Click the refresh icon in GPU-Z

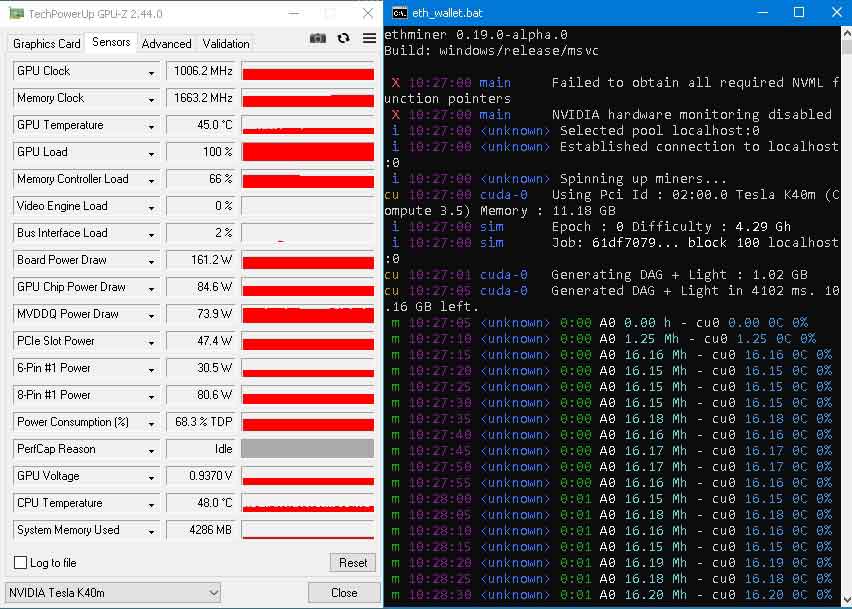point(344,38)
